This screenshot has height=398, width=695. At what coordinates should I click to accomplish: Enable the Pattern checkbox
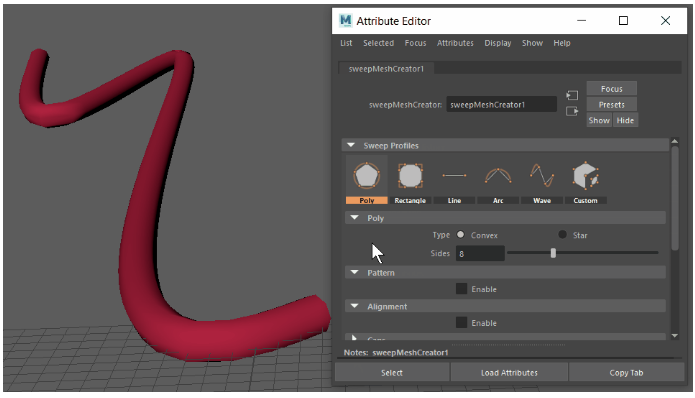click(x=461, y=289)
